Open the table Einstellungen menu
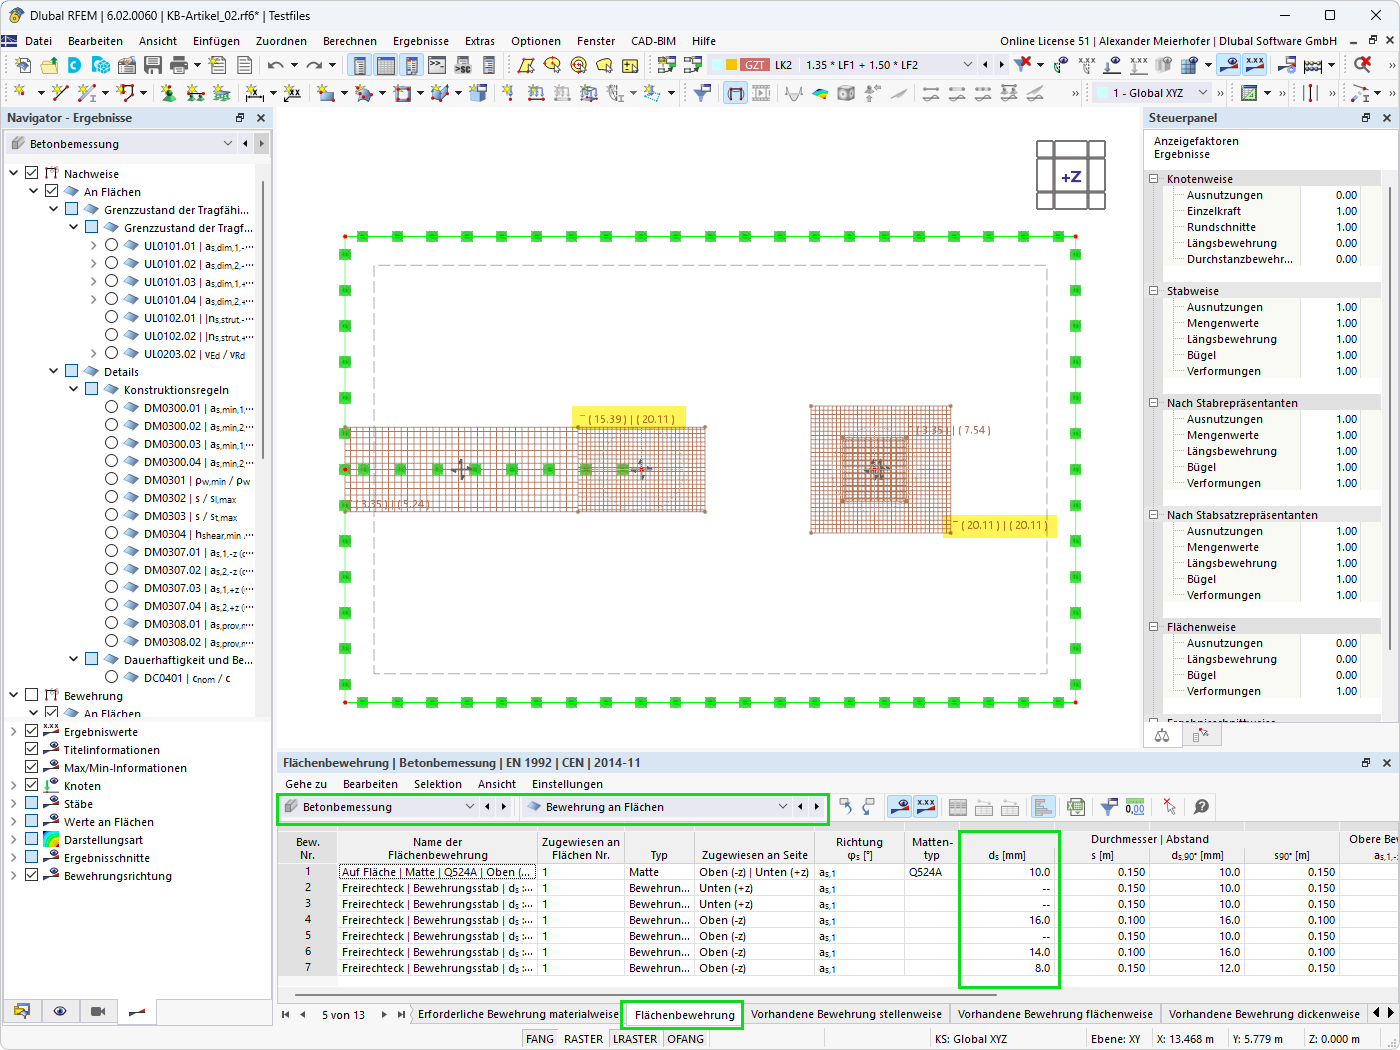The width and height of the screenshot is (1400, 1050). (567, 784)
